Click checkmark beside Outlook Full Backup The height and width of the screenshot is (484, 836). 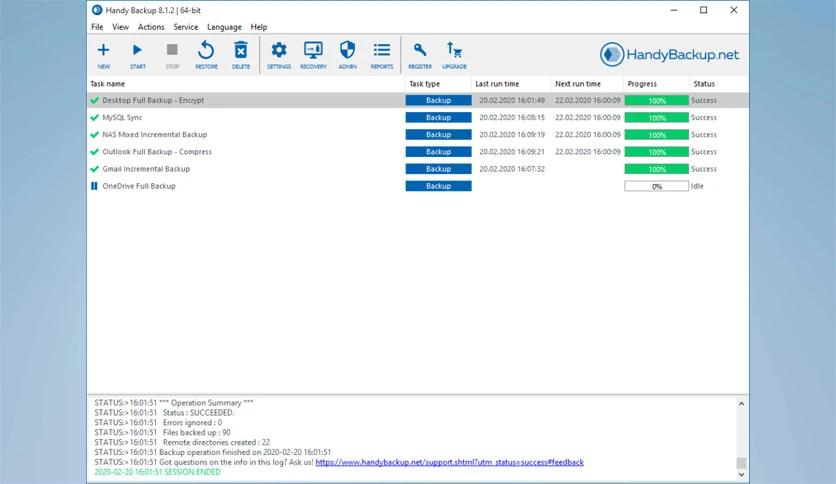(95, 151)
